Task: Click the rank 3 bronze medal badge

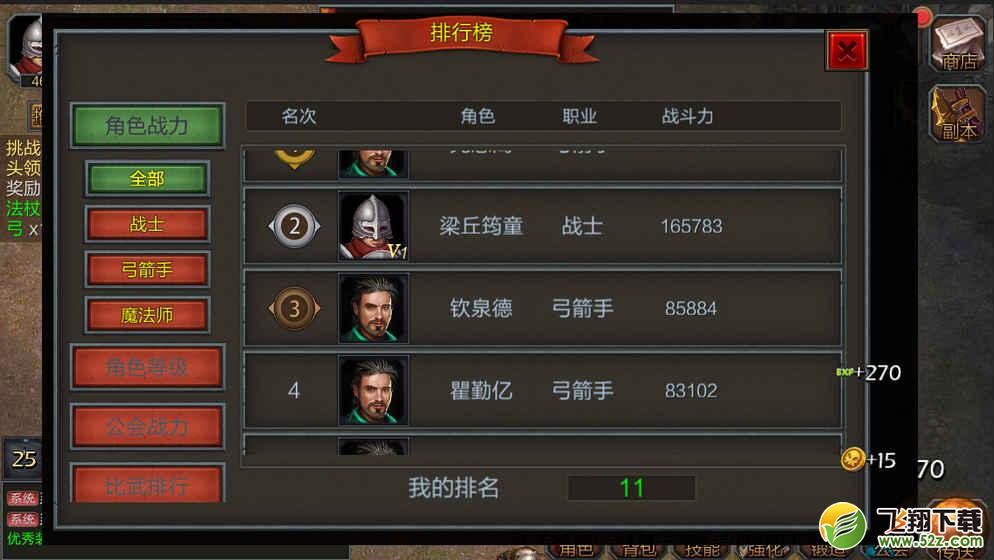Action: (294, 308)
